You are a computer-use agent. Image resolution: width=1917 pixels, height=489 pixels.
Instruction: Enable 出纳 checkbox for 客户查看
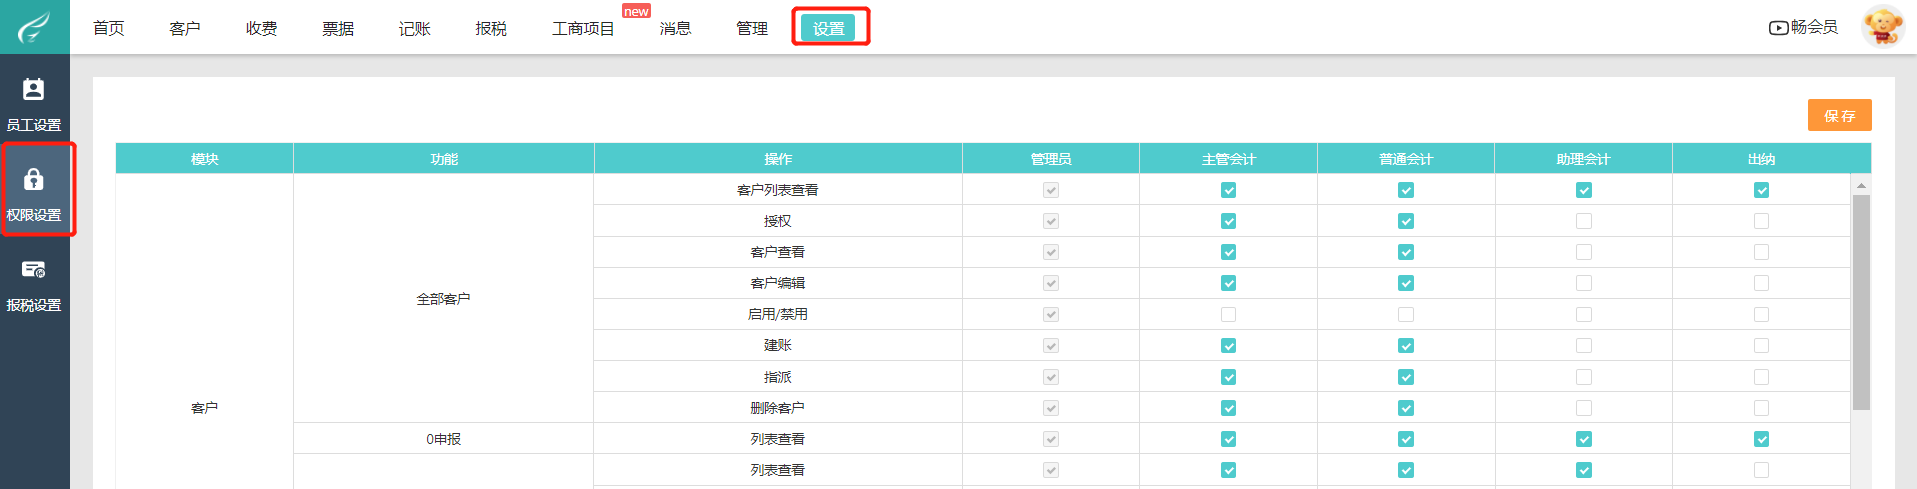point(1761,252)
